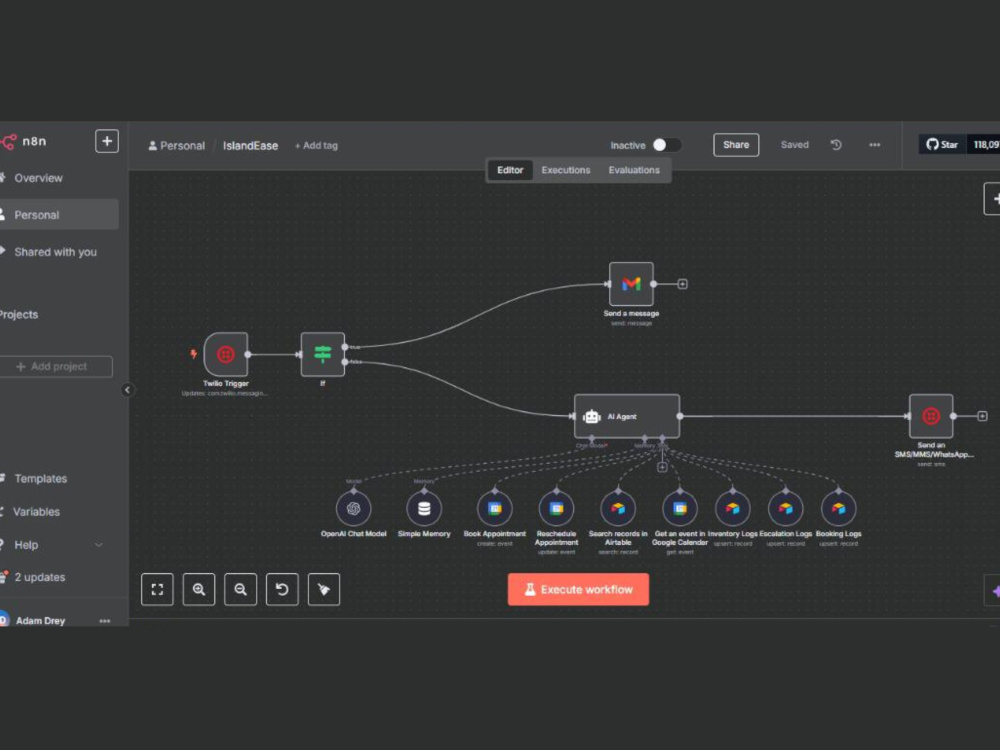Select Get an event in Google Calendar node
Viewport: 1000px width, 750px height.
680,508
